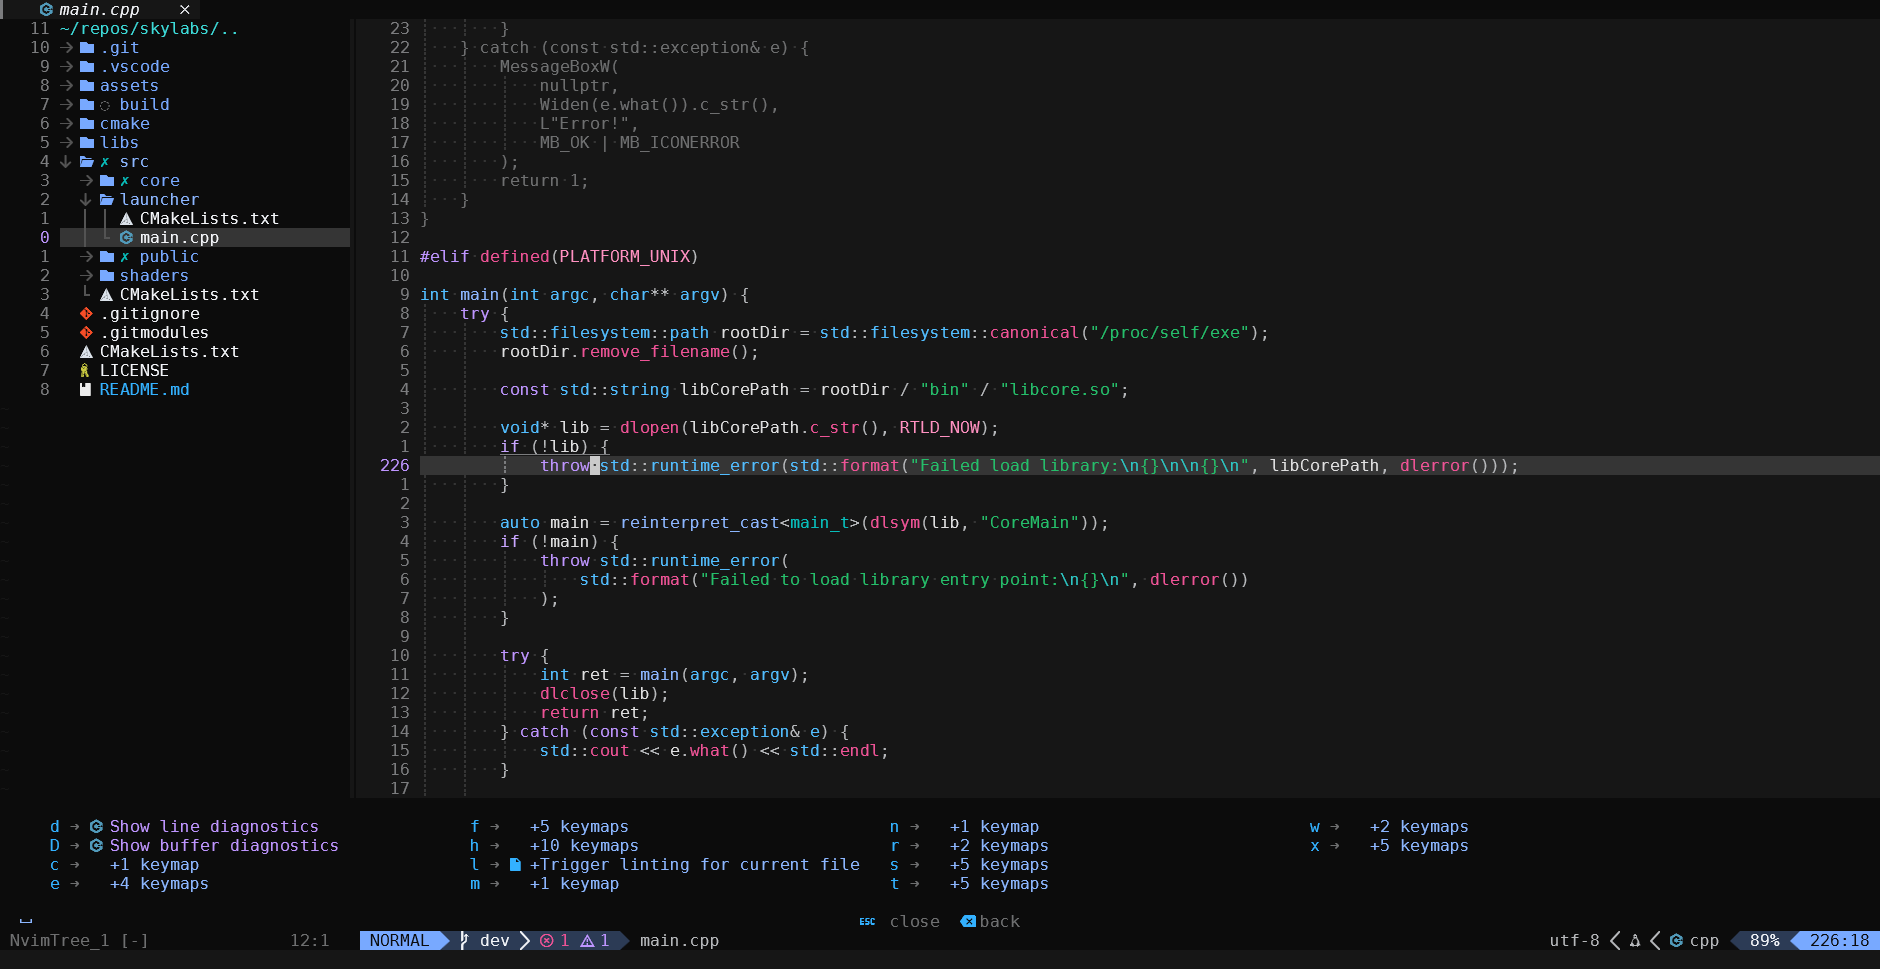Viewport: 1880px width, 969px height.
Task: Click the root path ~/repos/skylabs/..
Action: pos(149,29)
